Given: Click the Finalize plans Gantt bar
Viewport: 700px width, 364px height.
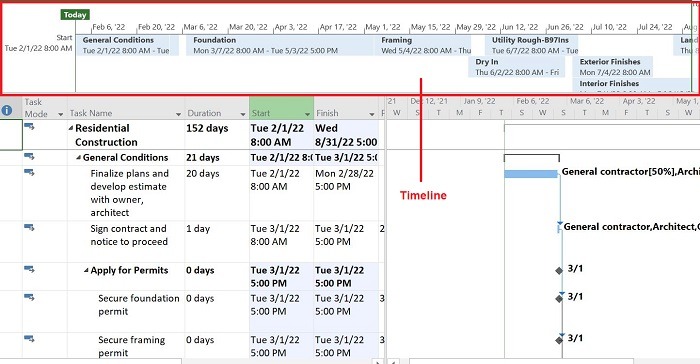Looking at the screenshot, I should (531, 174).
